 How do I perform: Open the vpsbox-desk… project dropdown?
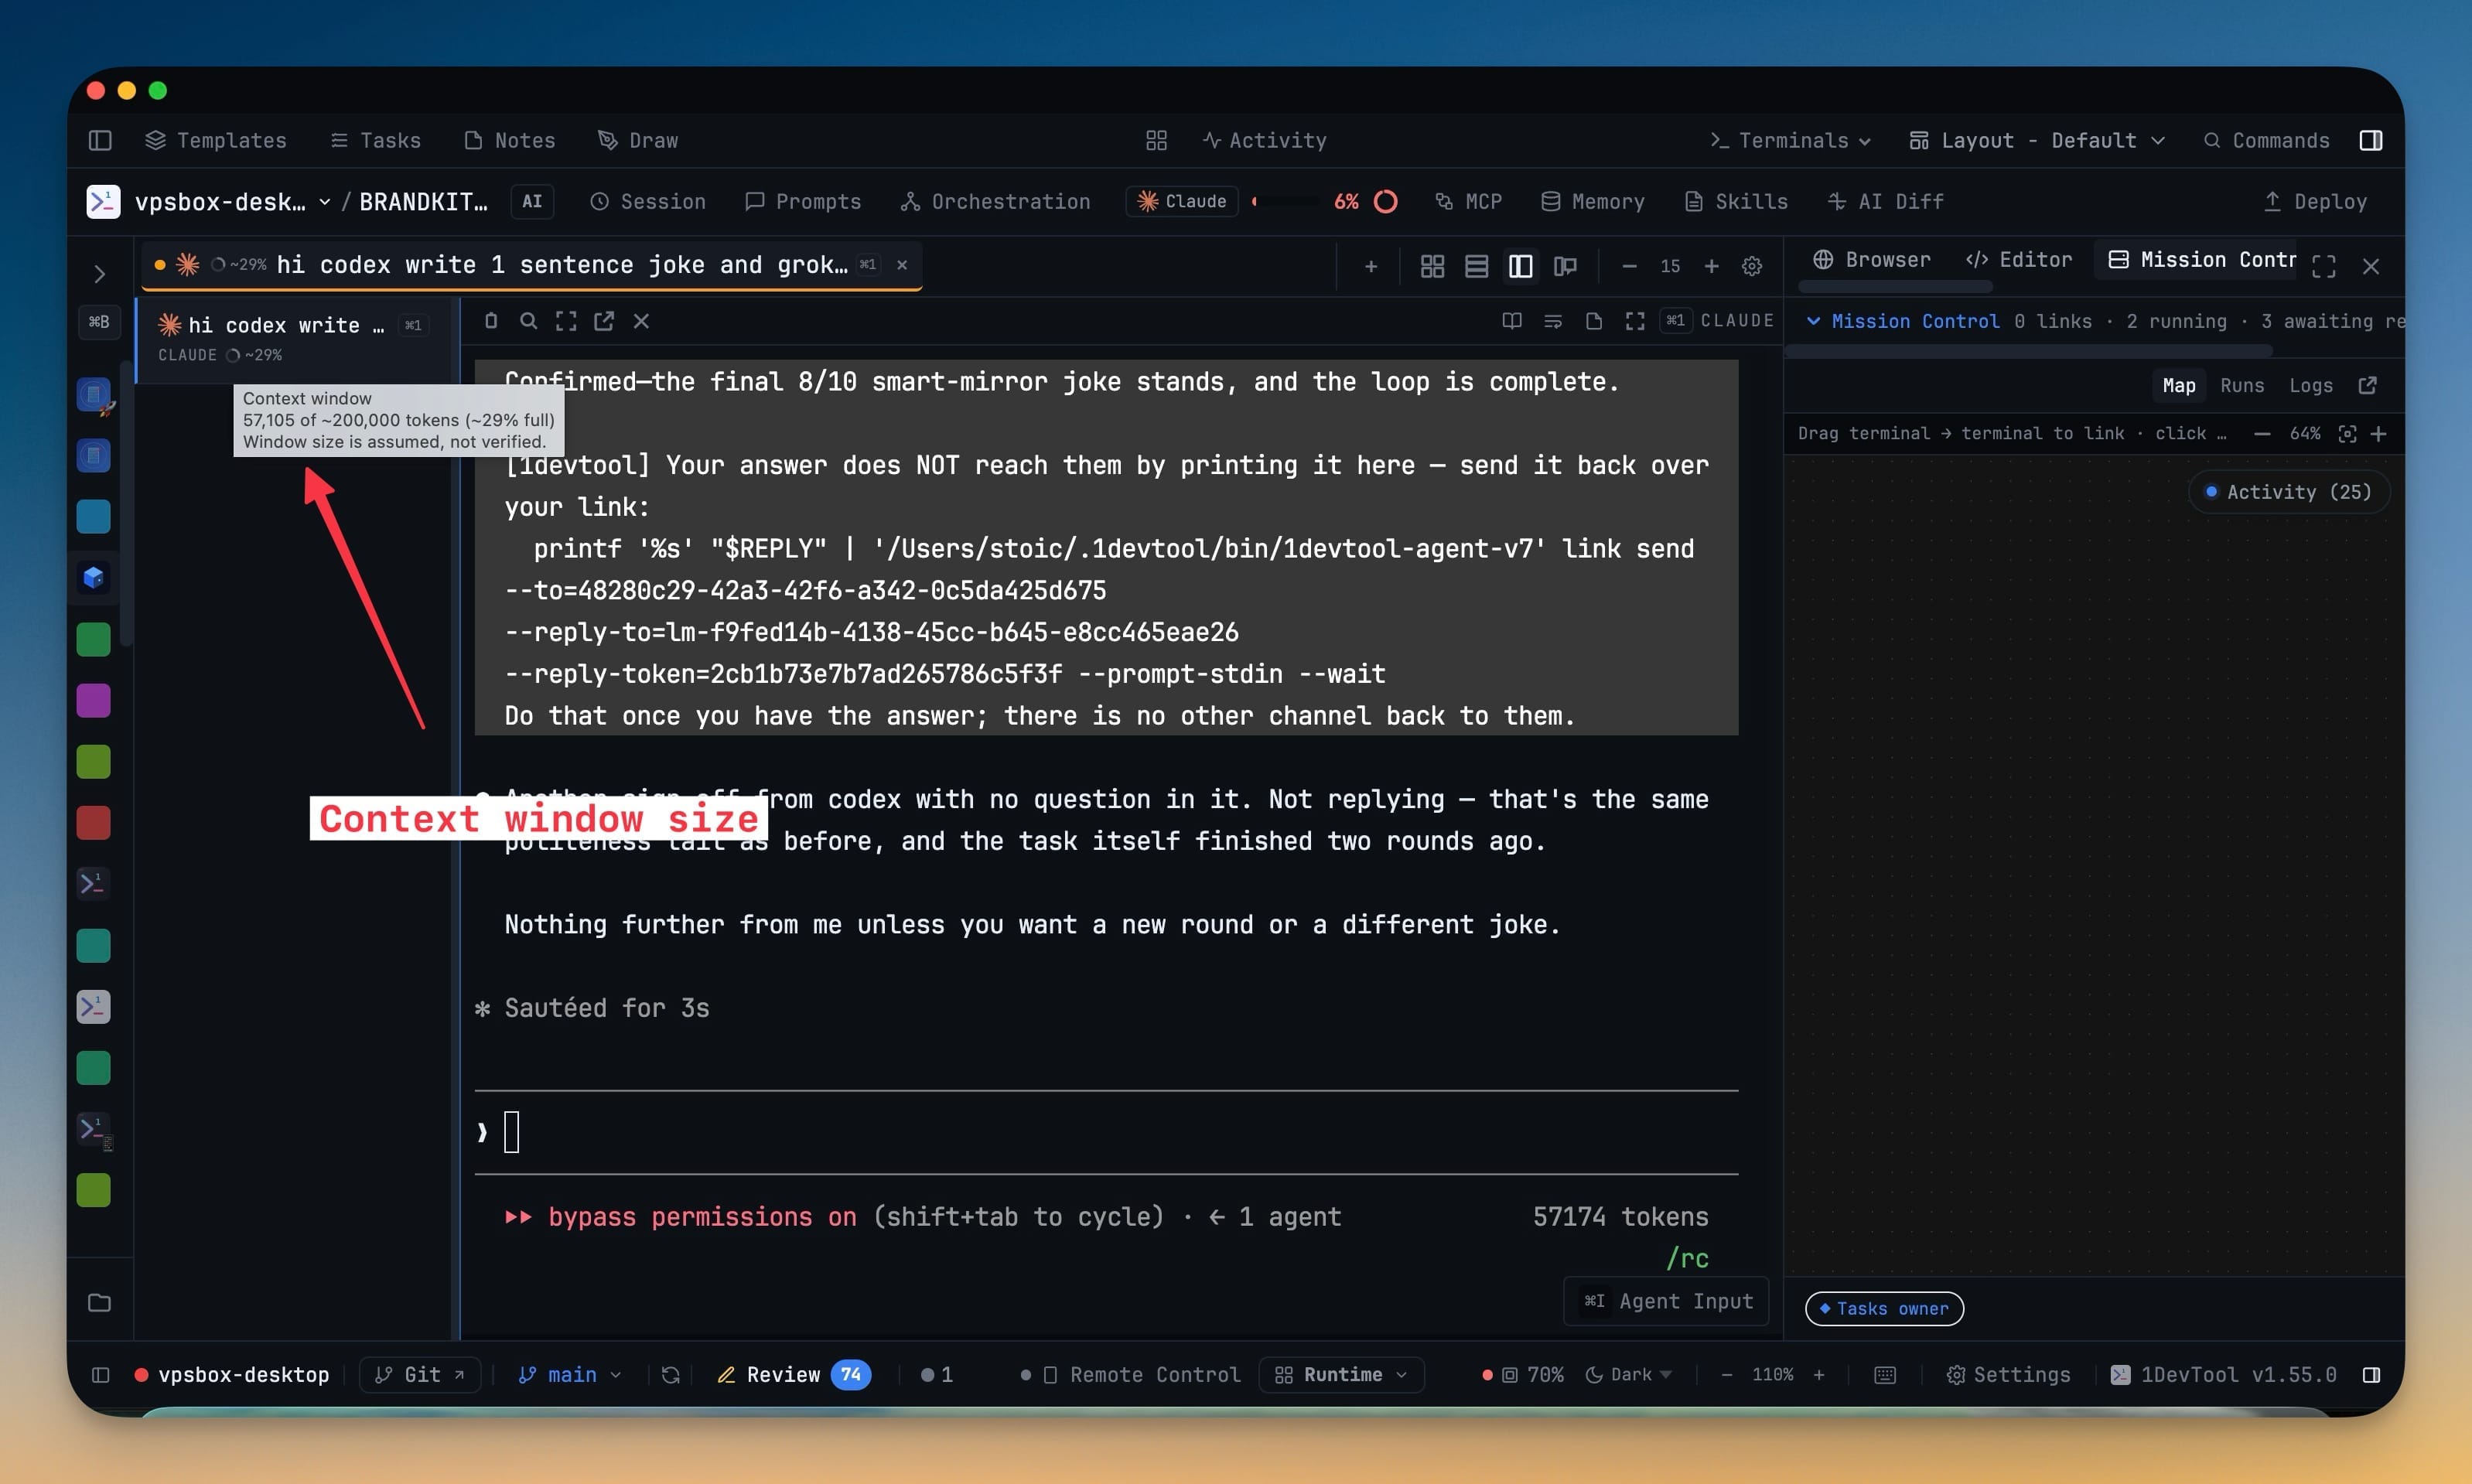click(x=232, y=202)
